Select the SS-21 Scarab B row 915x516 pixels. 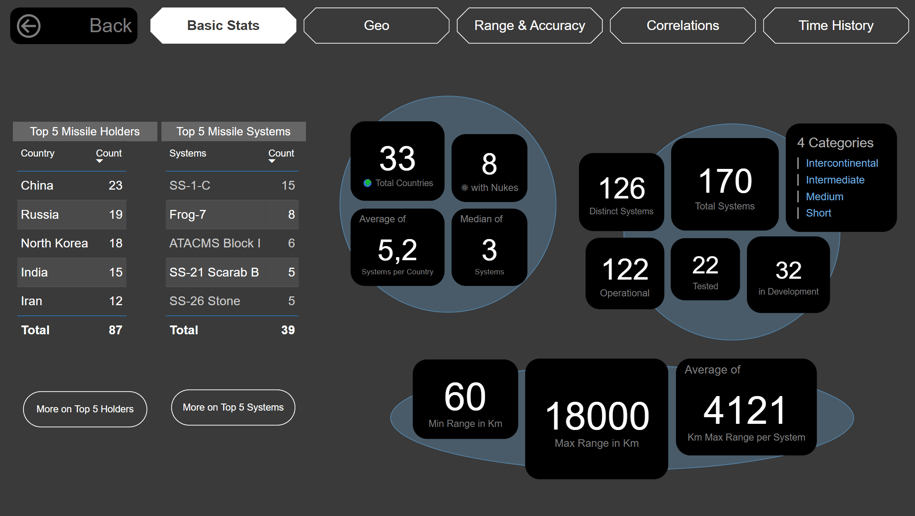tap(232, 272)
